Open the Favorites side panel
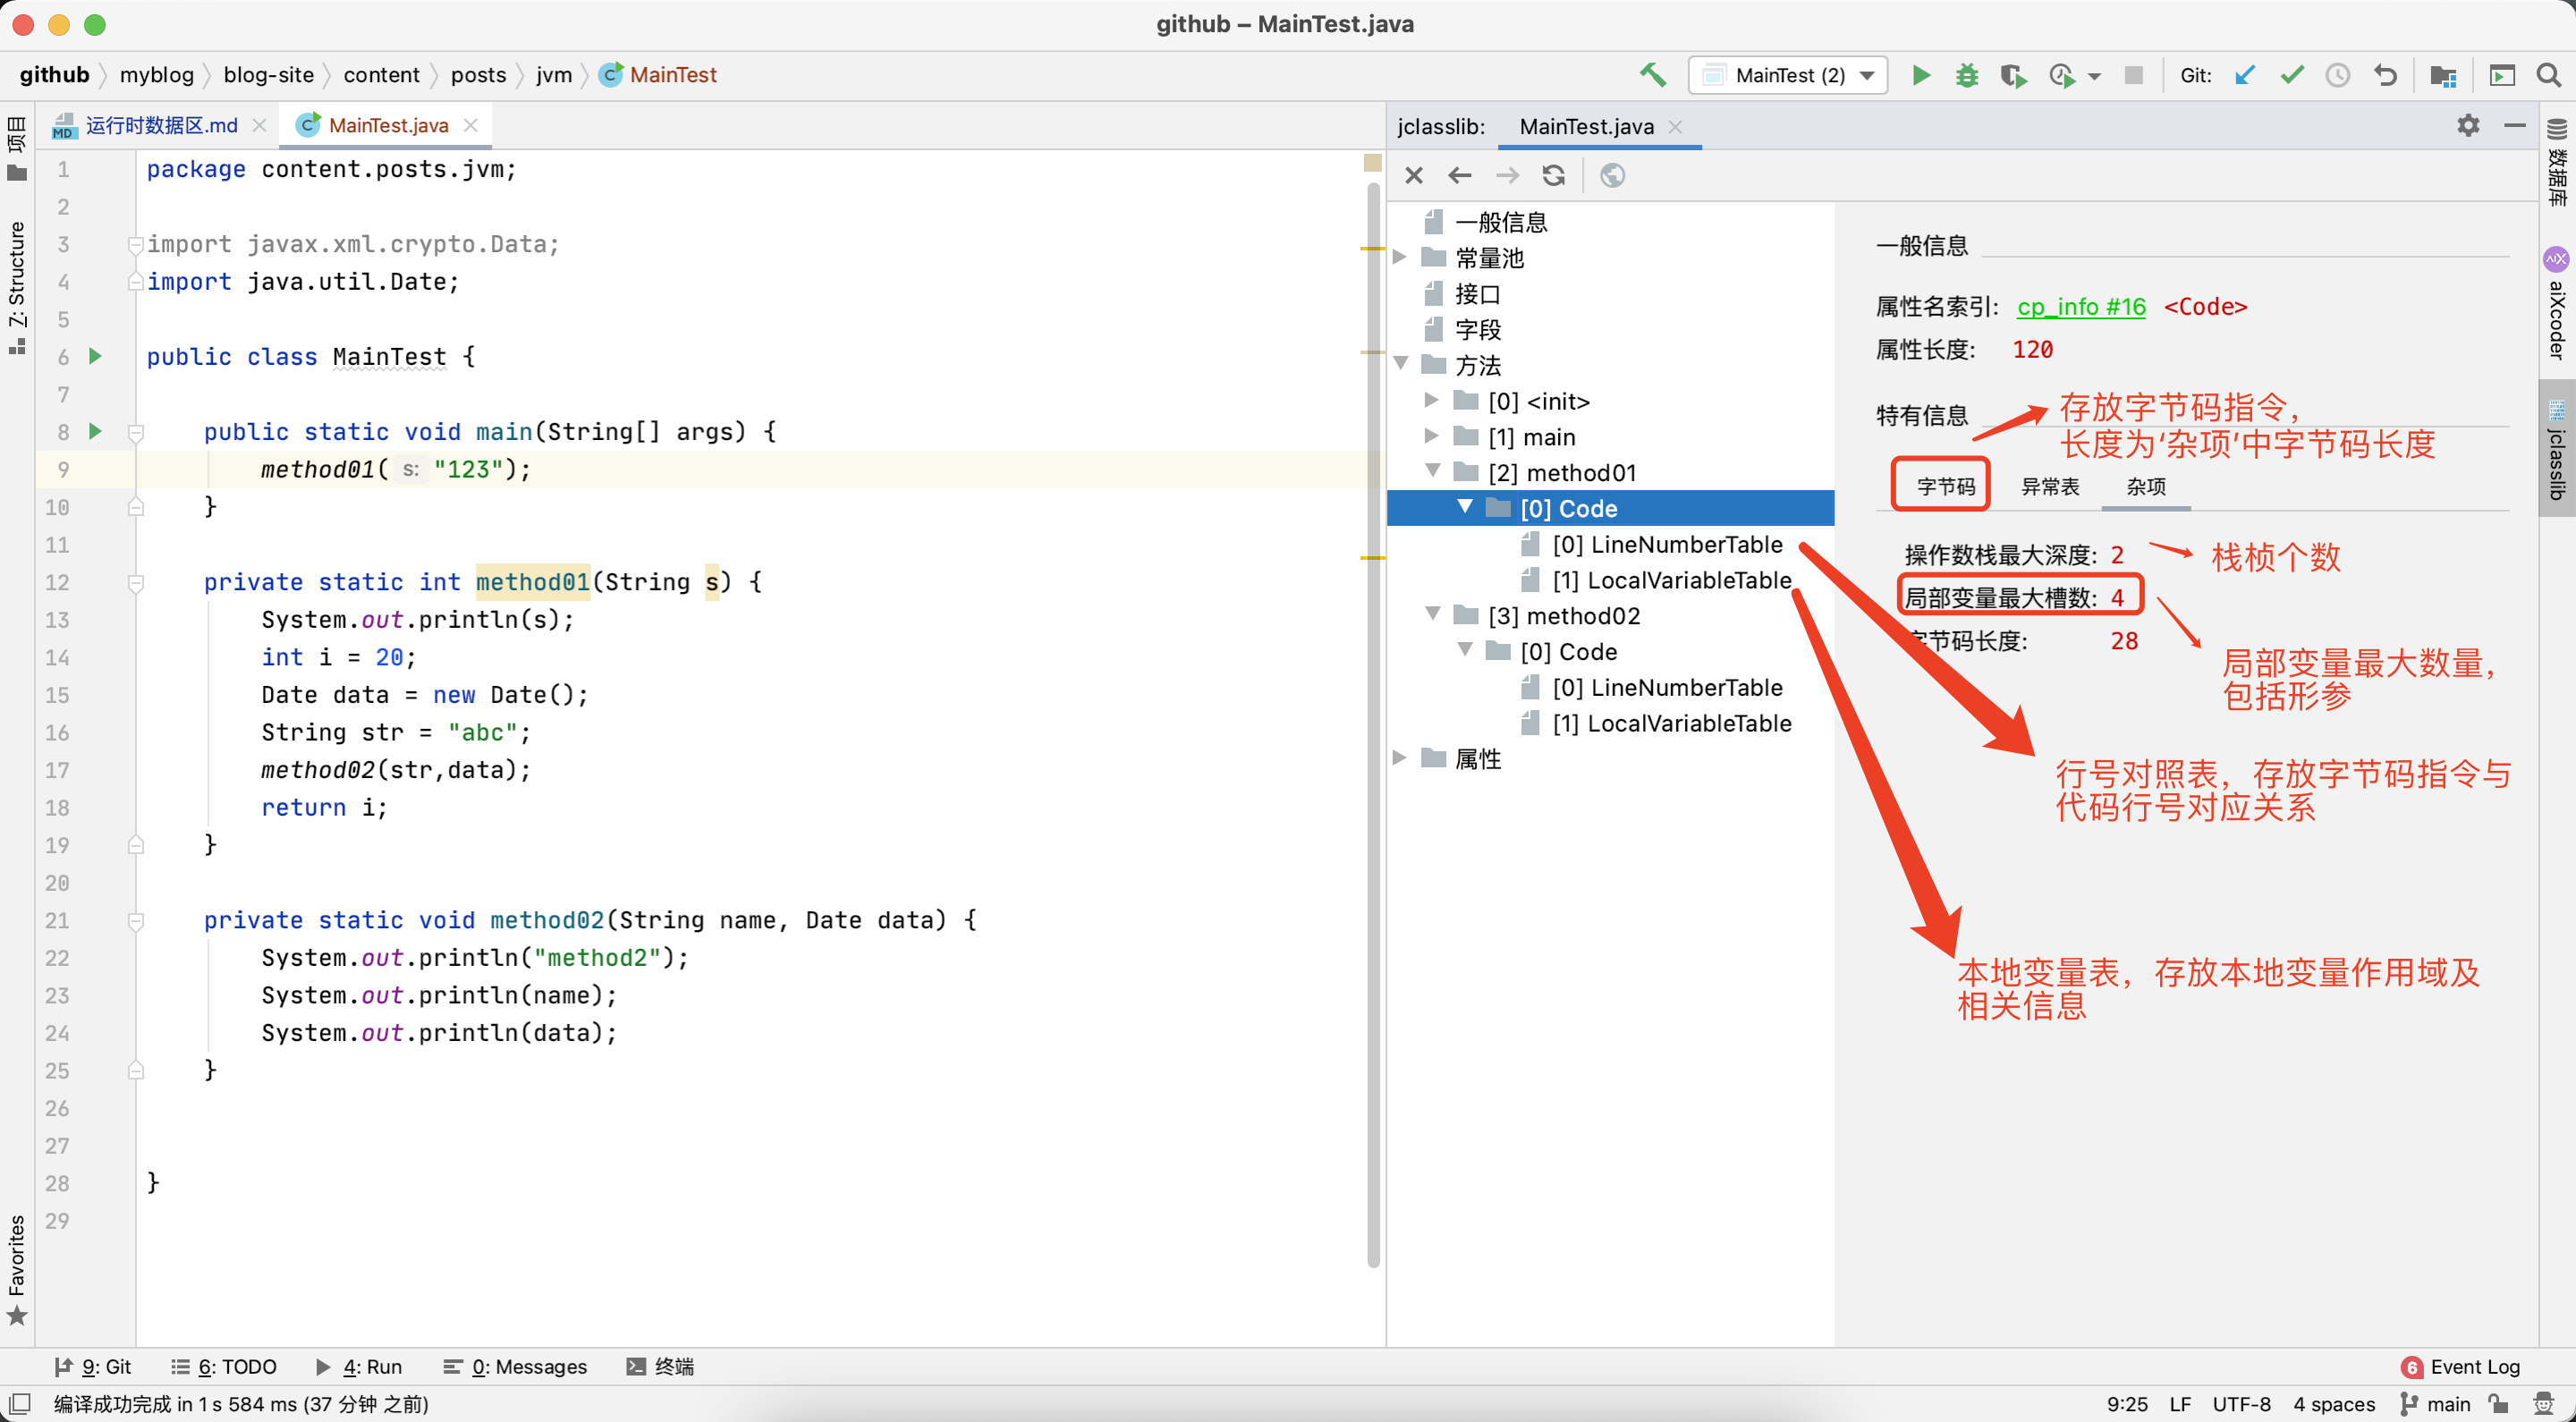Viewport: 2576px width, 1422px height. tap(16, 1270)
